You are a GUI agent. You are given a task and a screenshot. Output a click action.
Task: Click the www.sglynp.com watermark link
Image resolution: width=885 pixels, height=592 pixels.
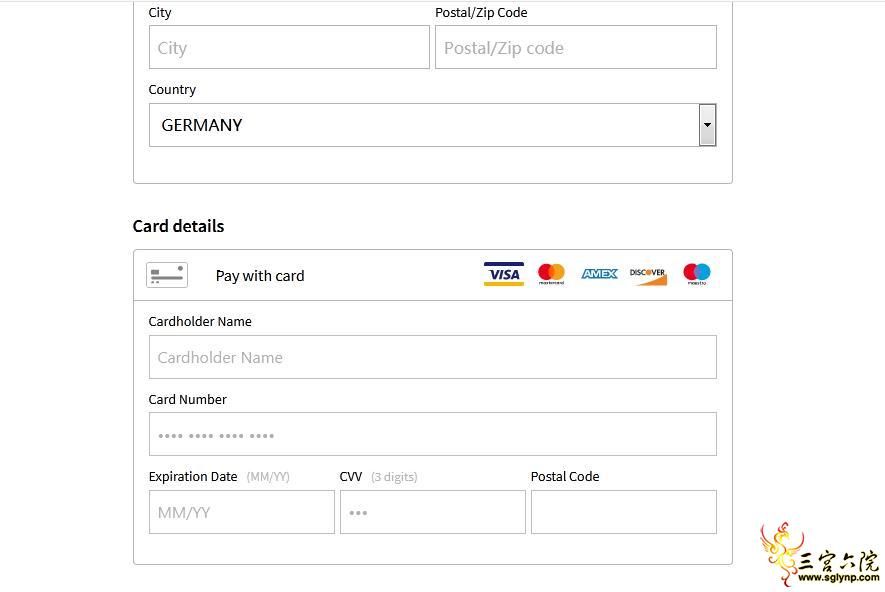click(839, 577)
